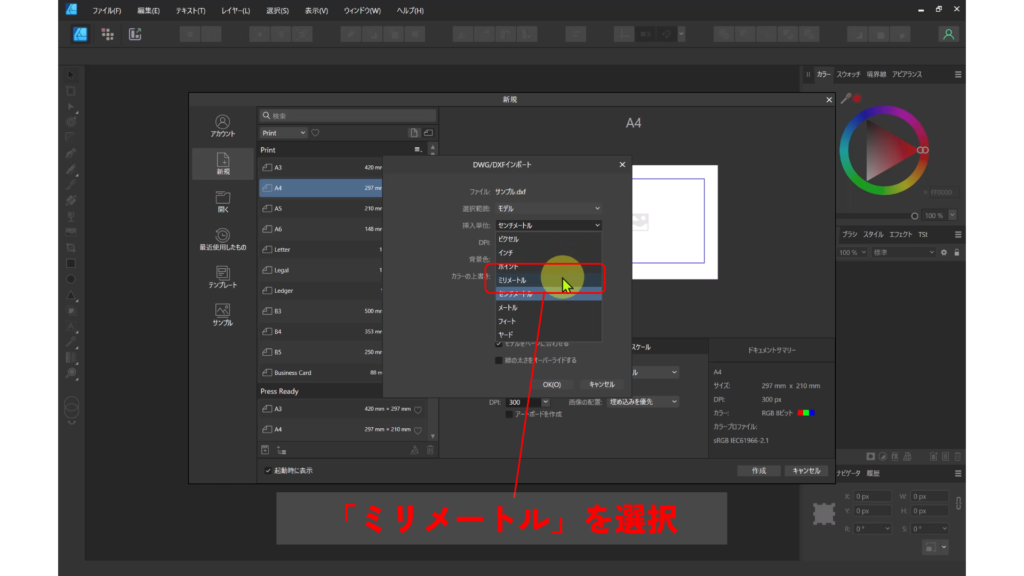
Task: Toggle 'Show on startup' checkbox
Action: pos(268,470)
